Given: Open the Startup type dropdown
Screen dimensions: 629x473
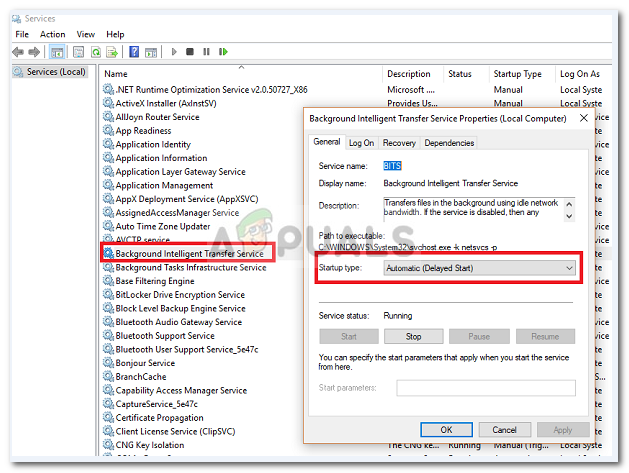Looking at the screenshot, I should [479, 268].
